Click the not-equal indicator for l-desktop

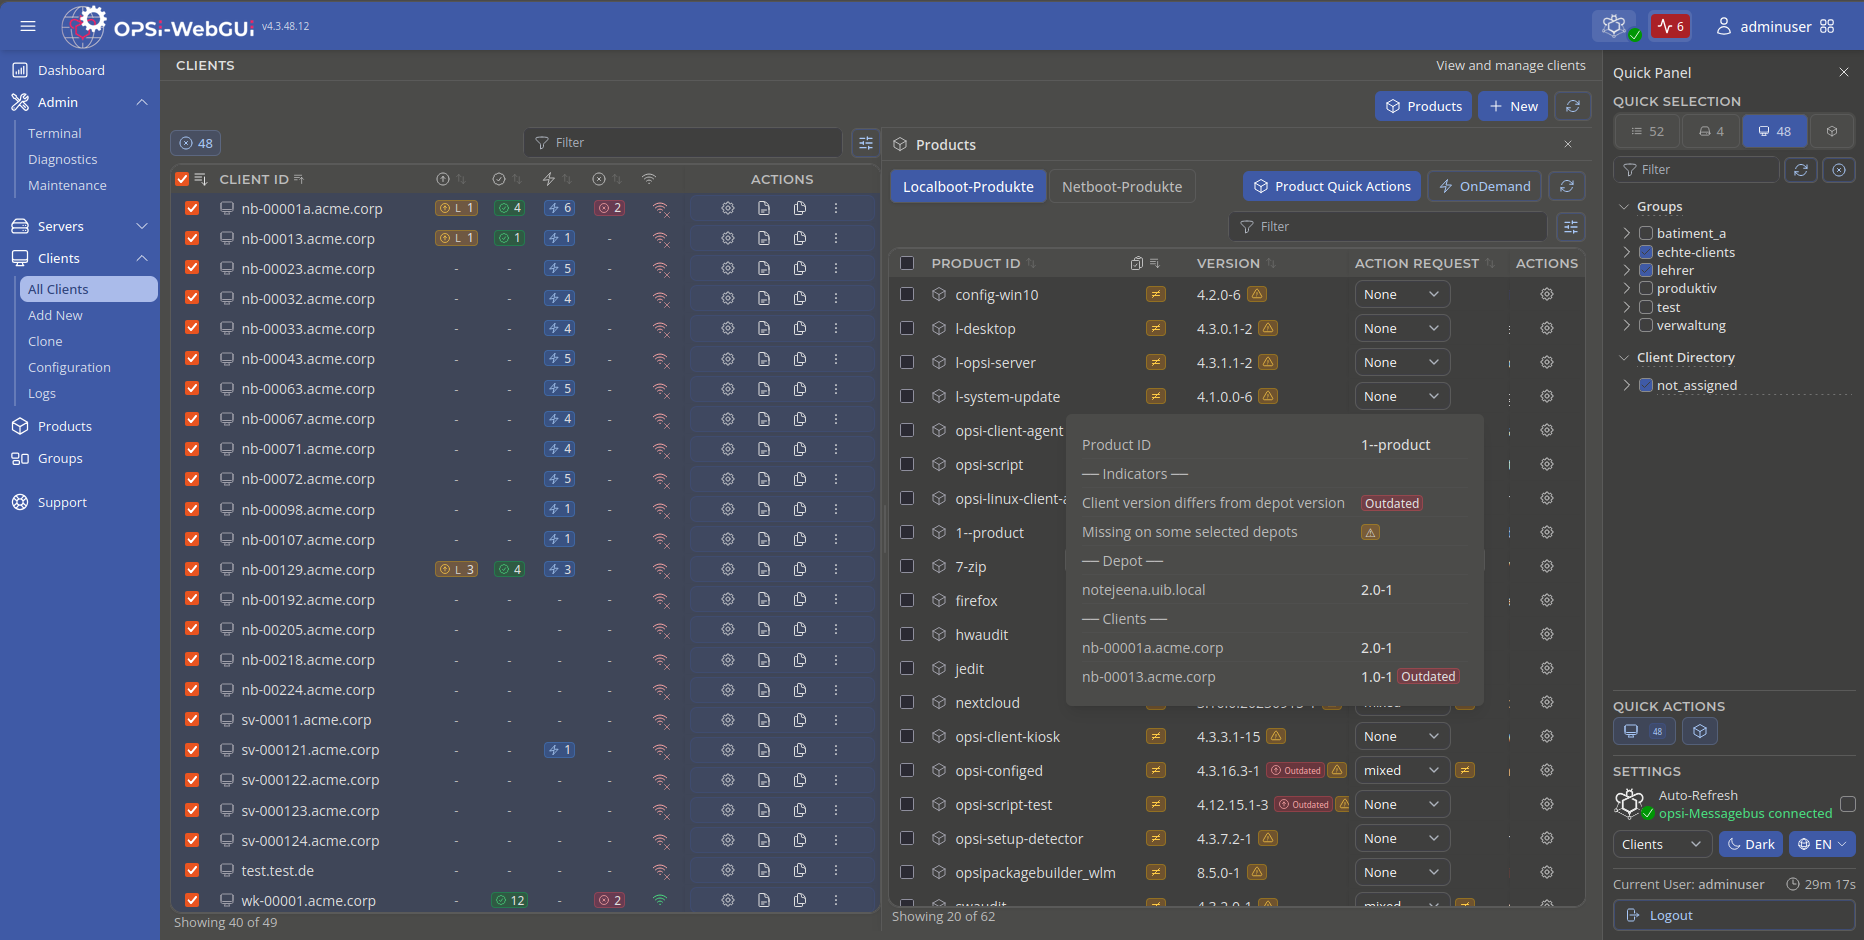coord(1156,328)
